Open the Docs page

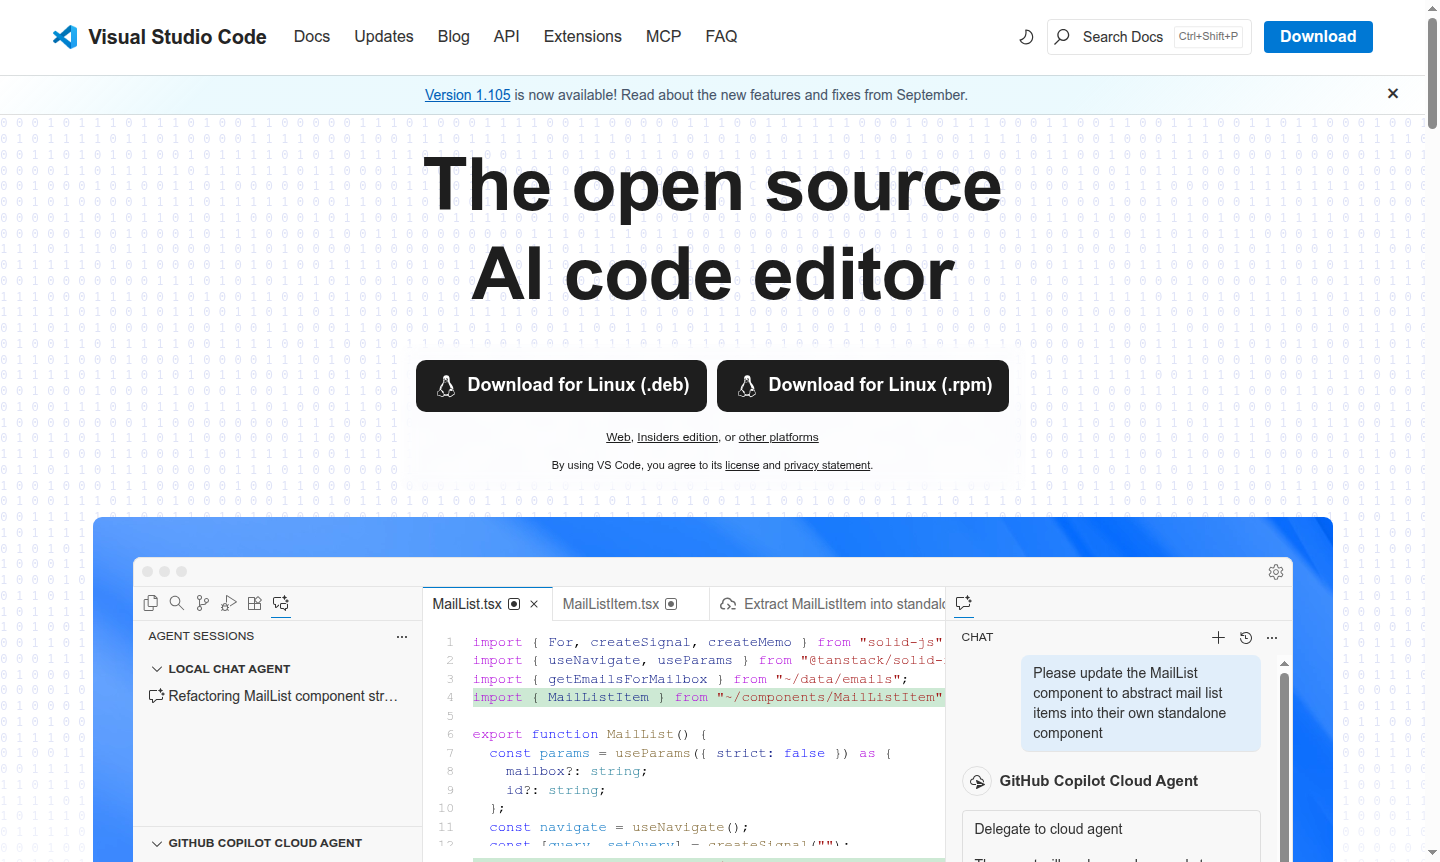(312, 36)
